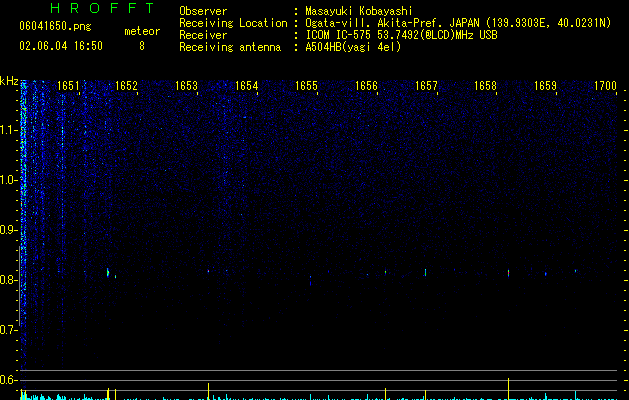This screenshot has width=629, height=400.
Task: Click time marker 1654
Action: point(246,86)
